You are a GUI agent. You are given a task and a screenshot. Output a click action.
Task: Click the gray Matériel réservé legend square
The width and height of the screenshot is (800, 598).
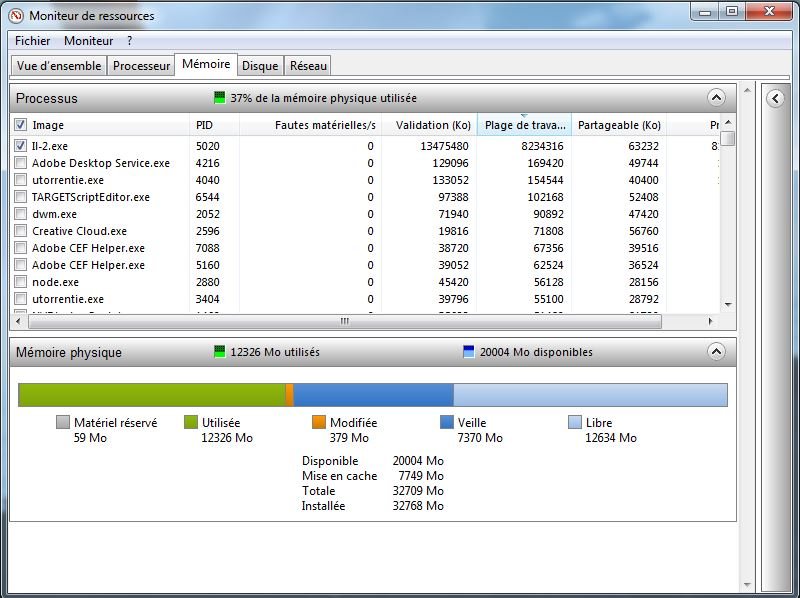point(63,423)
